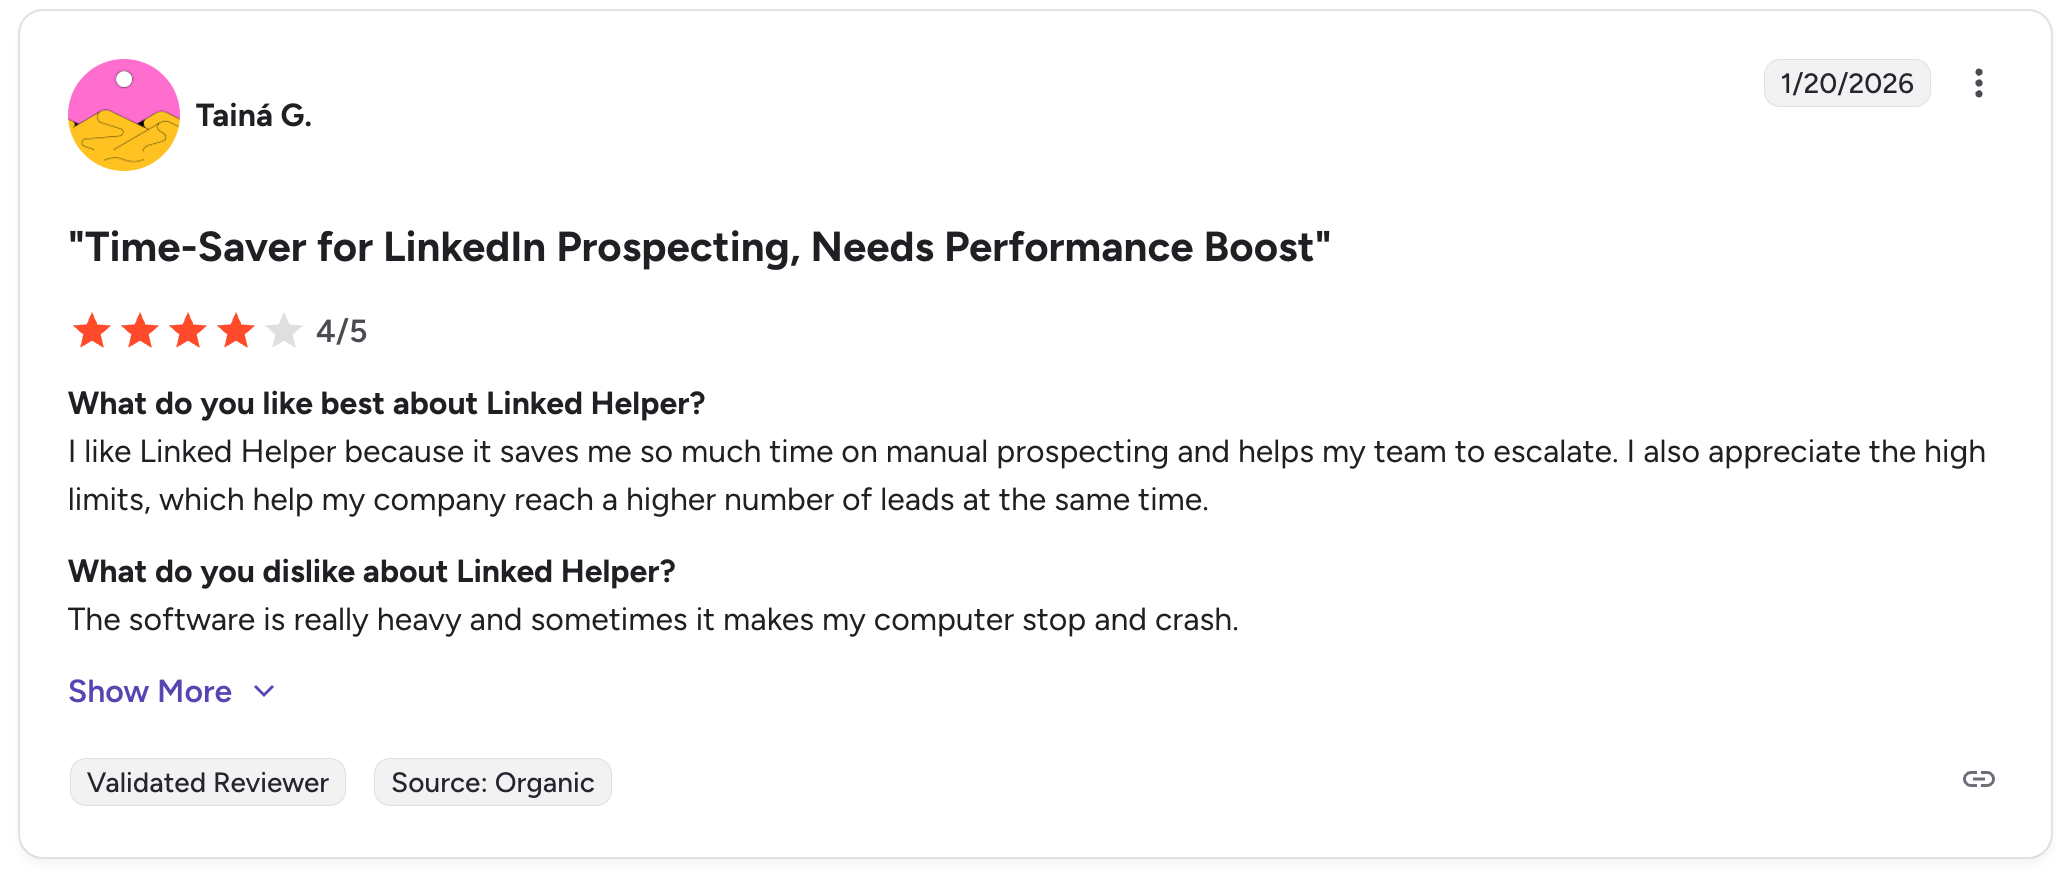Open the three-dot options menu
This screenshot has height=876, width=2062.
pyautogui.click(x=1978, y=83)
